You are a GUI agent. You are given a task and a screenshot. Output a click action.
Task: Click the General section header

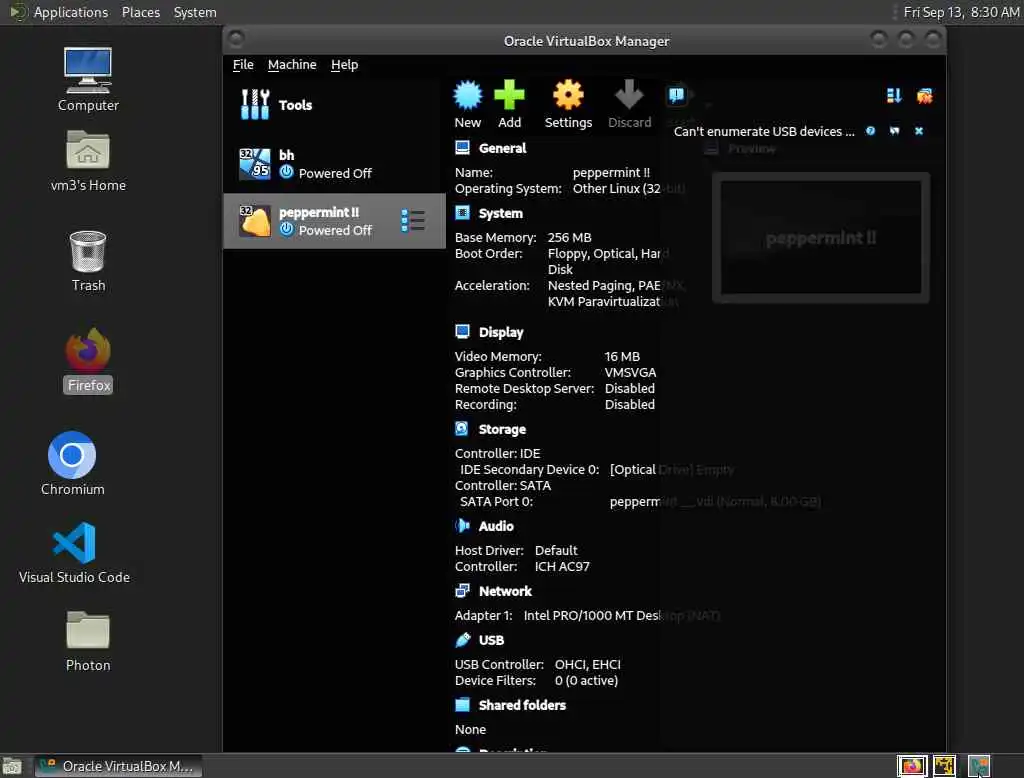click(x=502, y=148)
